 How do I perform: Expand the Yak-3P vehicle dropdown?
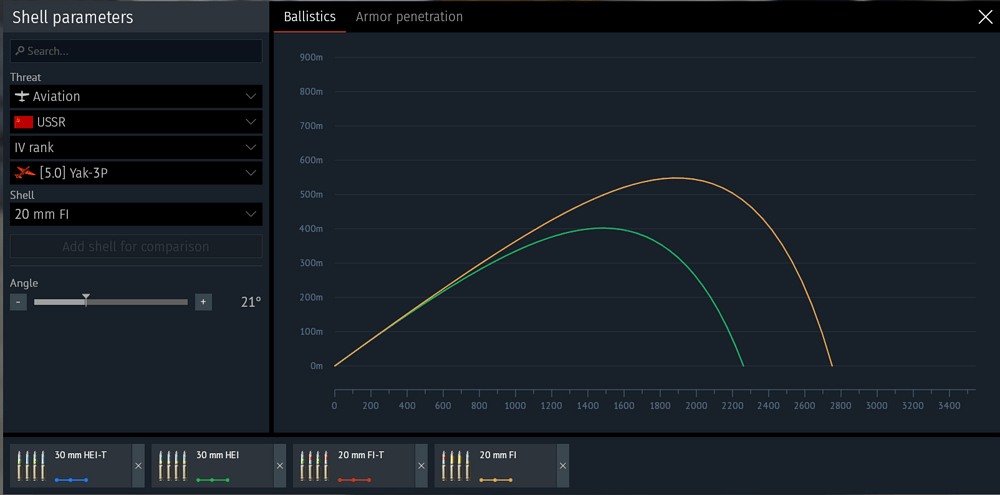(136, 173)
